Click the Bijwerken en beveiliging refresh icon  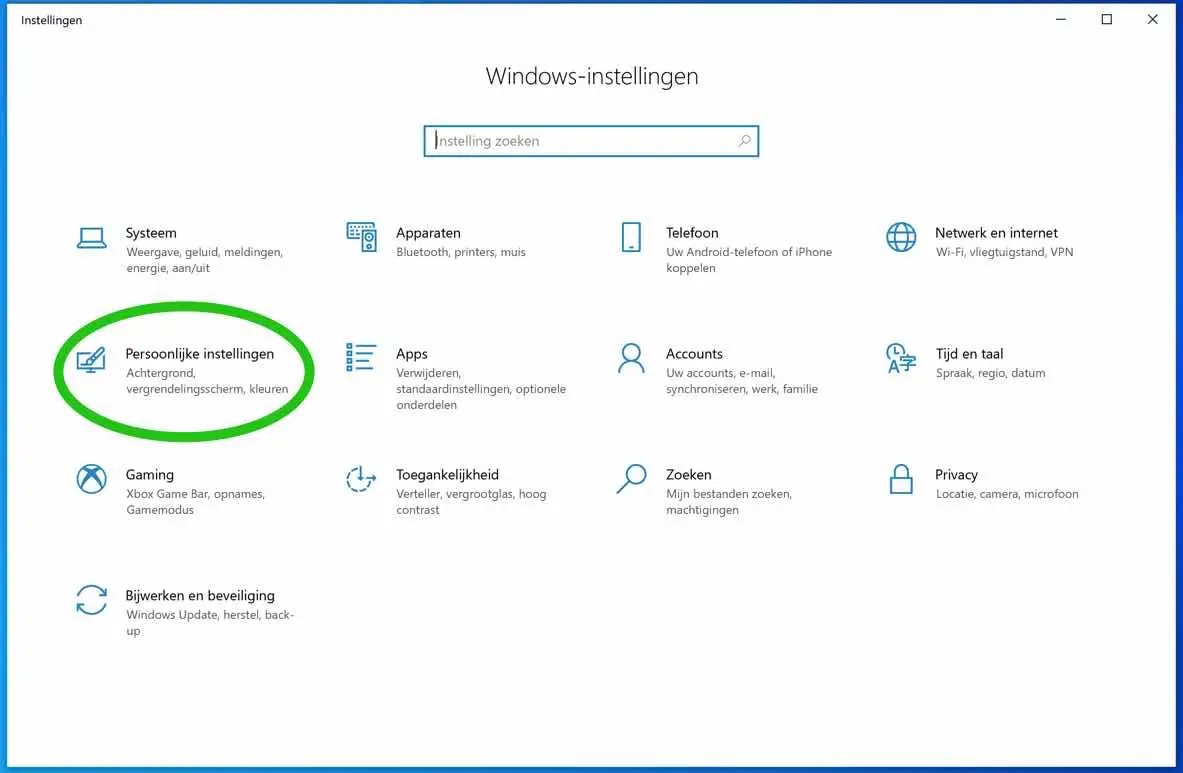91,600
